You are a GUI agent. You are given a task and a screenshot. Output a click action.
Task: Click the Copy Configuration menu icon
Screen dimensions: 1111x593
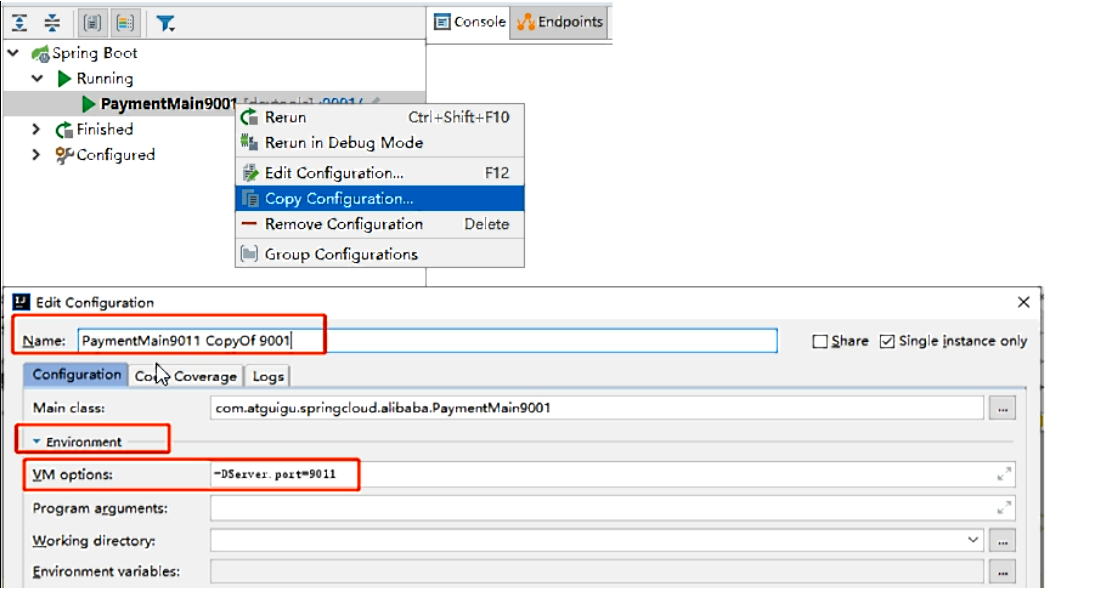pyautogui.click(x=250, y=198)
